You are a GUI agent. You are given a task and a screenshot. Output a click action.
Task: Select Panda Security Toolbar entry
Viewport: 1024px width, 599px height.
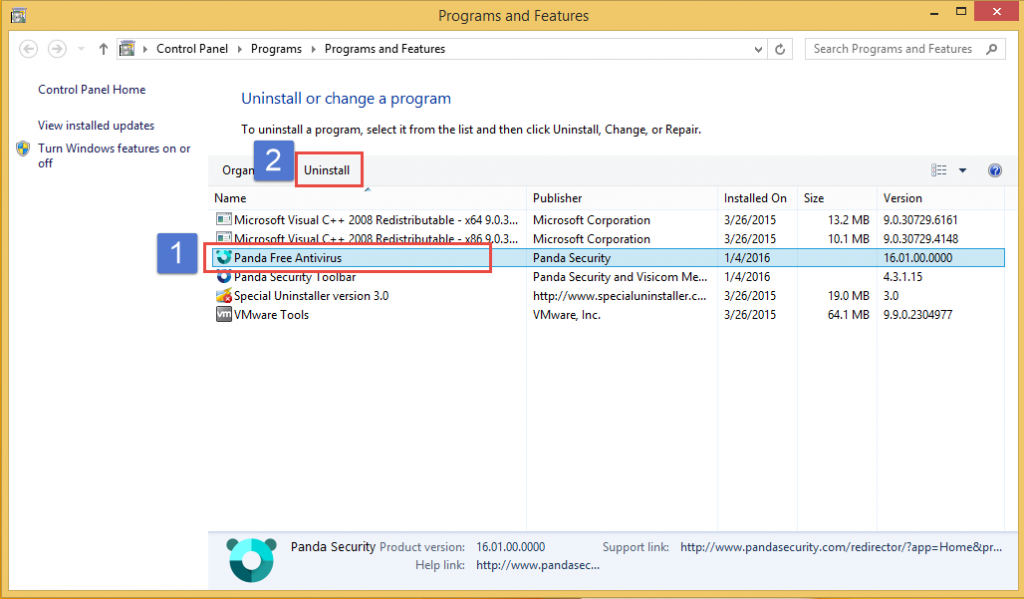click(606, 277)
